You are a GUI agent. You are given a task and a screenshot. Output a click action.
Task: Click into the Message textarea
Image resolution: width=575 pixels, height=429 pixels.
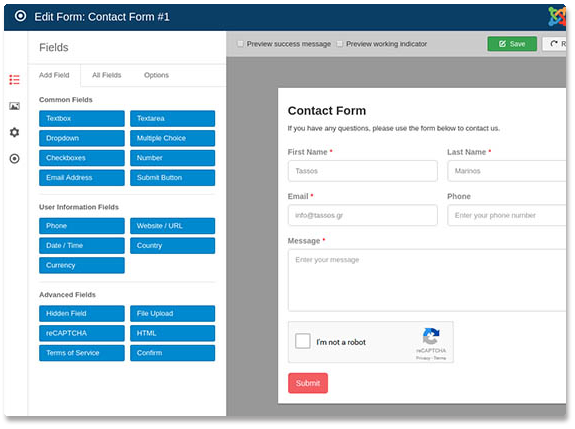[427, 280]
